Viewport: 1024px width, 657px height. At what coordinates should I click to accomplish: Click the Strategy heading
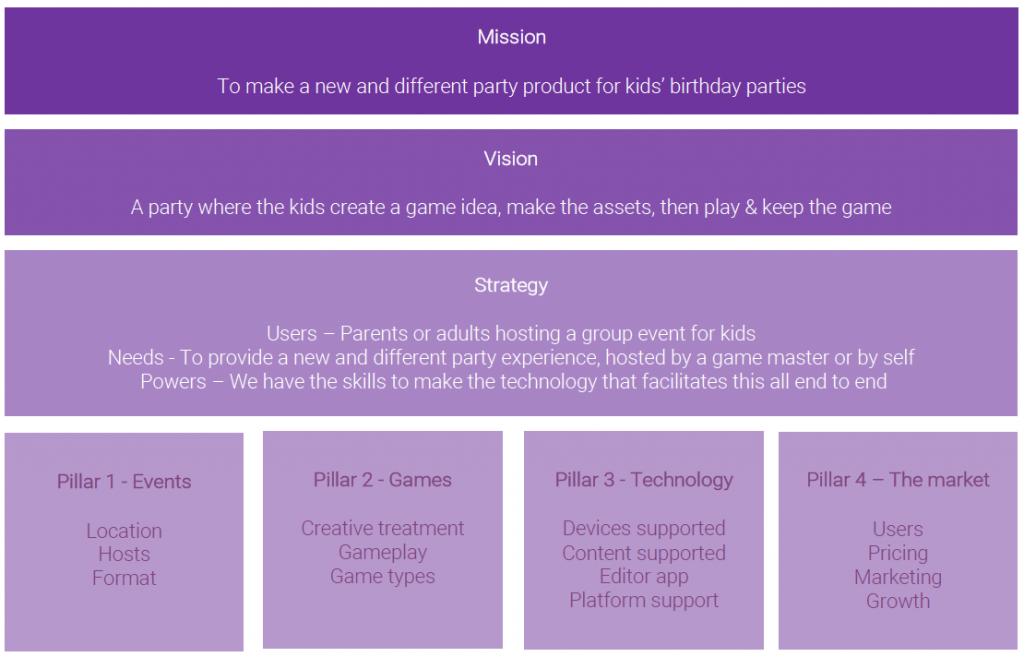(x=511, y=285)
